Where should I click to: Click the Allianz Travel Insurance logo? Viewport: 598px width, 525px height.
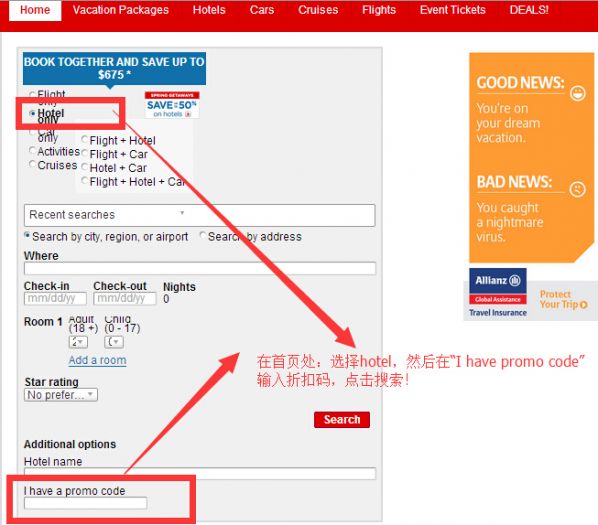point(498,292)
